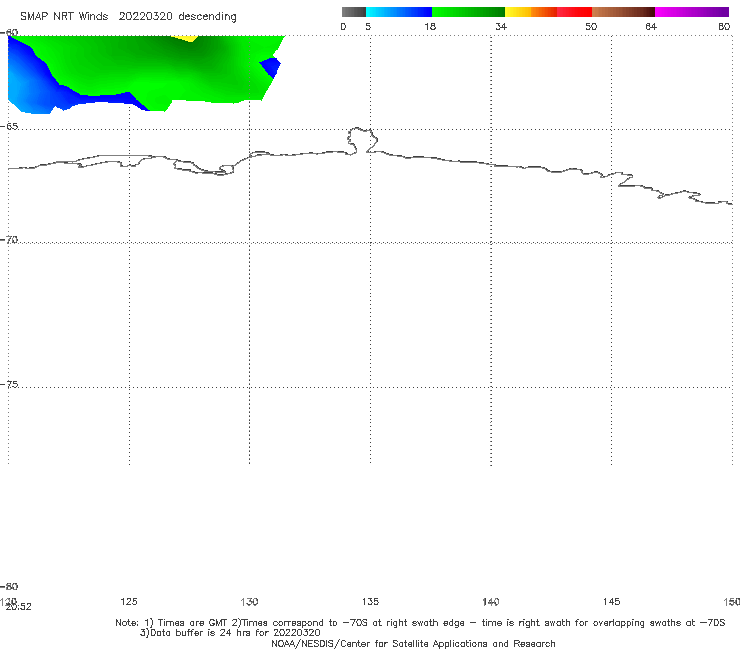
Task: Click the note line 'Times are GMT'
Action: pyautogui.click(x=193, y=623)
